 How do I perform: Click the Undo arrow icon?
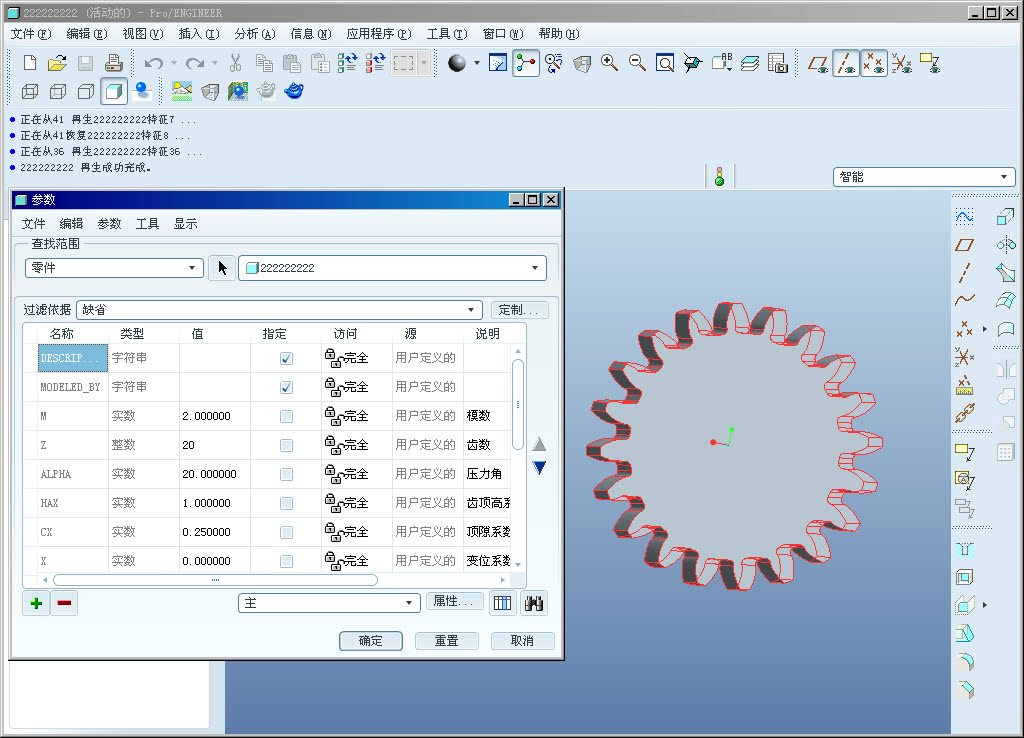[x=153, y=63]
